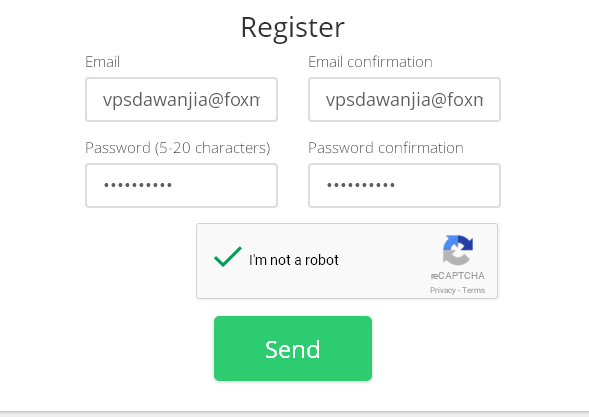The height and width of the screenshot is (417, 589).
Task: Open the reCAPTCHA Terms link
Action: [x=473, y=290]
